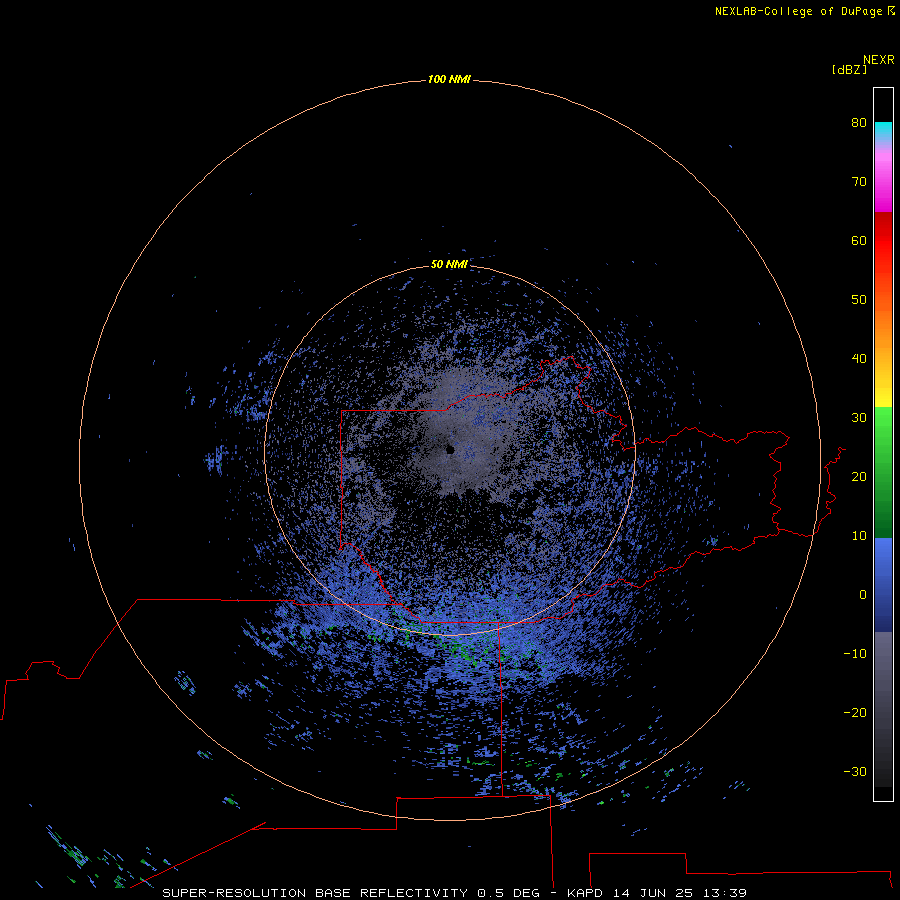Click the [dBZ] units label
Image resolution: width=900 pixels, height=900 pixels.
tap(849, 69)
